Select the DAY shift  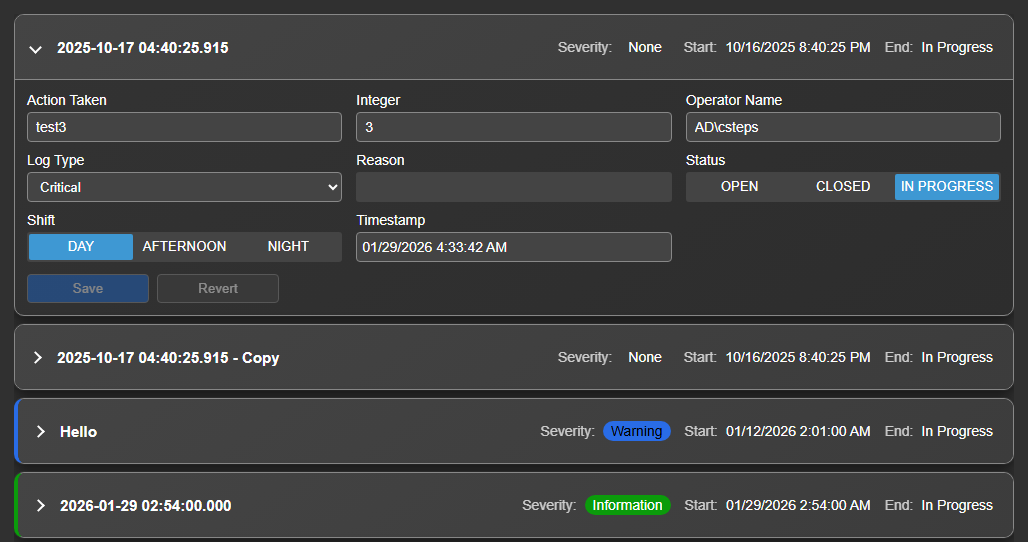(81, 246)
